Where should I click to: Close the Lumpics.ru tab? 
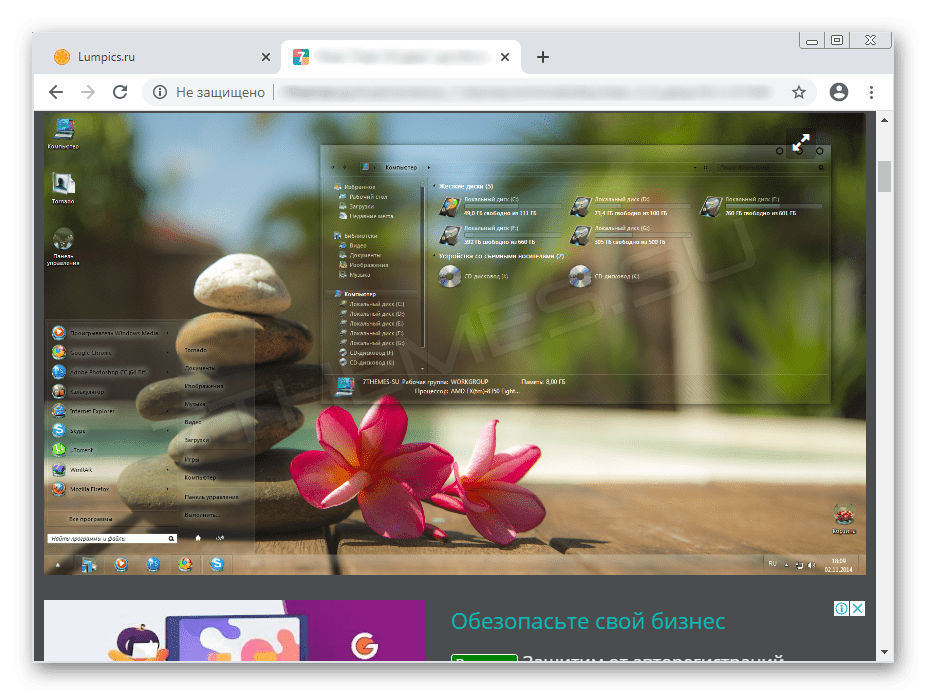(x=265, y=57)
